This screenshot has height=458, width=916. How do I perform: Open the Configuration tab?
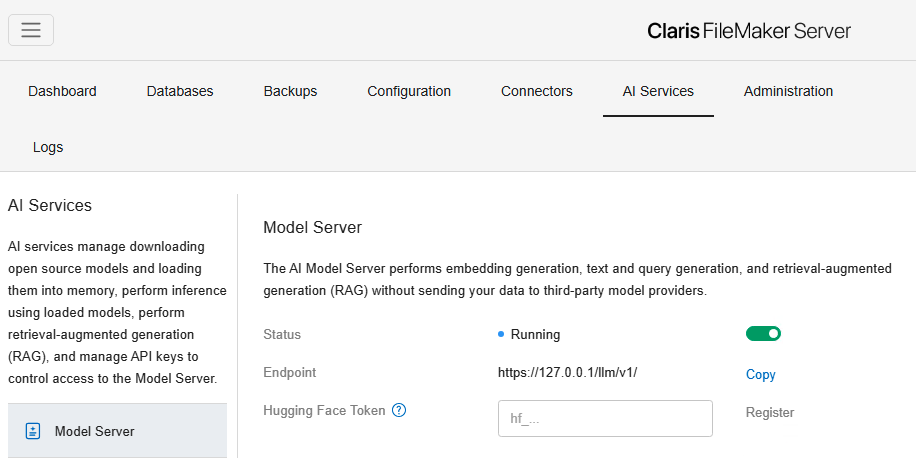[409, 91]
